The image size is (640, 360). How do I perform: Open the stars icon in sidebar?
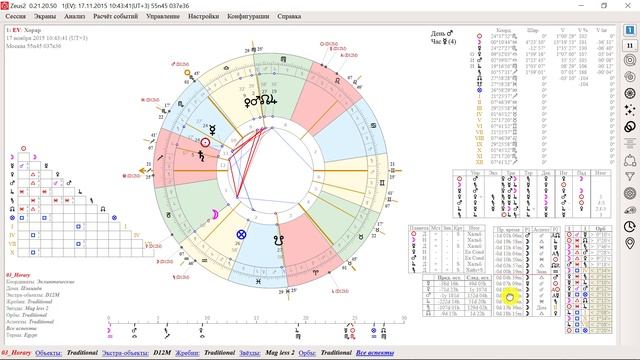coord(630,110)
